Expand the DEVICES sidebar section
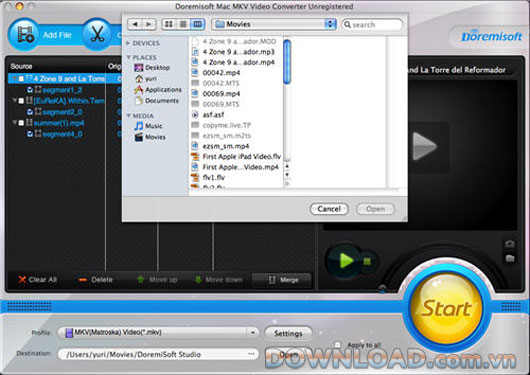 [x=128, y=43]
